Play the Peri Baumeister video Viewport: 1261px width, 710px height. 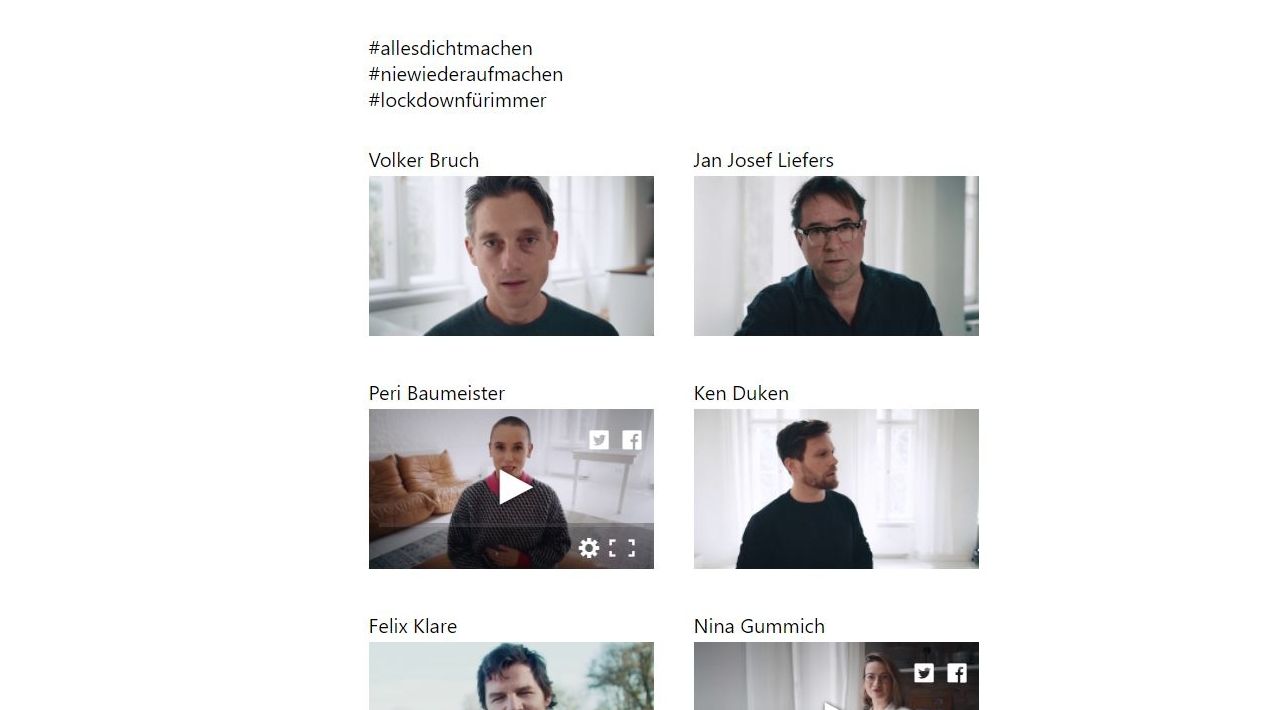(514, 487)
